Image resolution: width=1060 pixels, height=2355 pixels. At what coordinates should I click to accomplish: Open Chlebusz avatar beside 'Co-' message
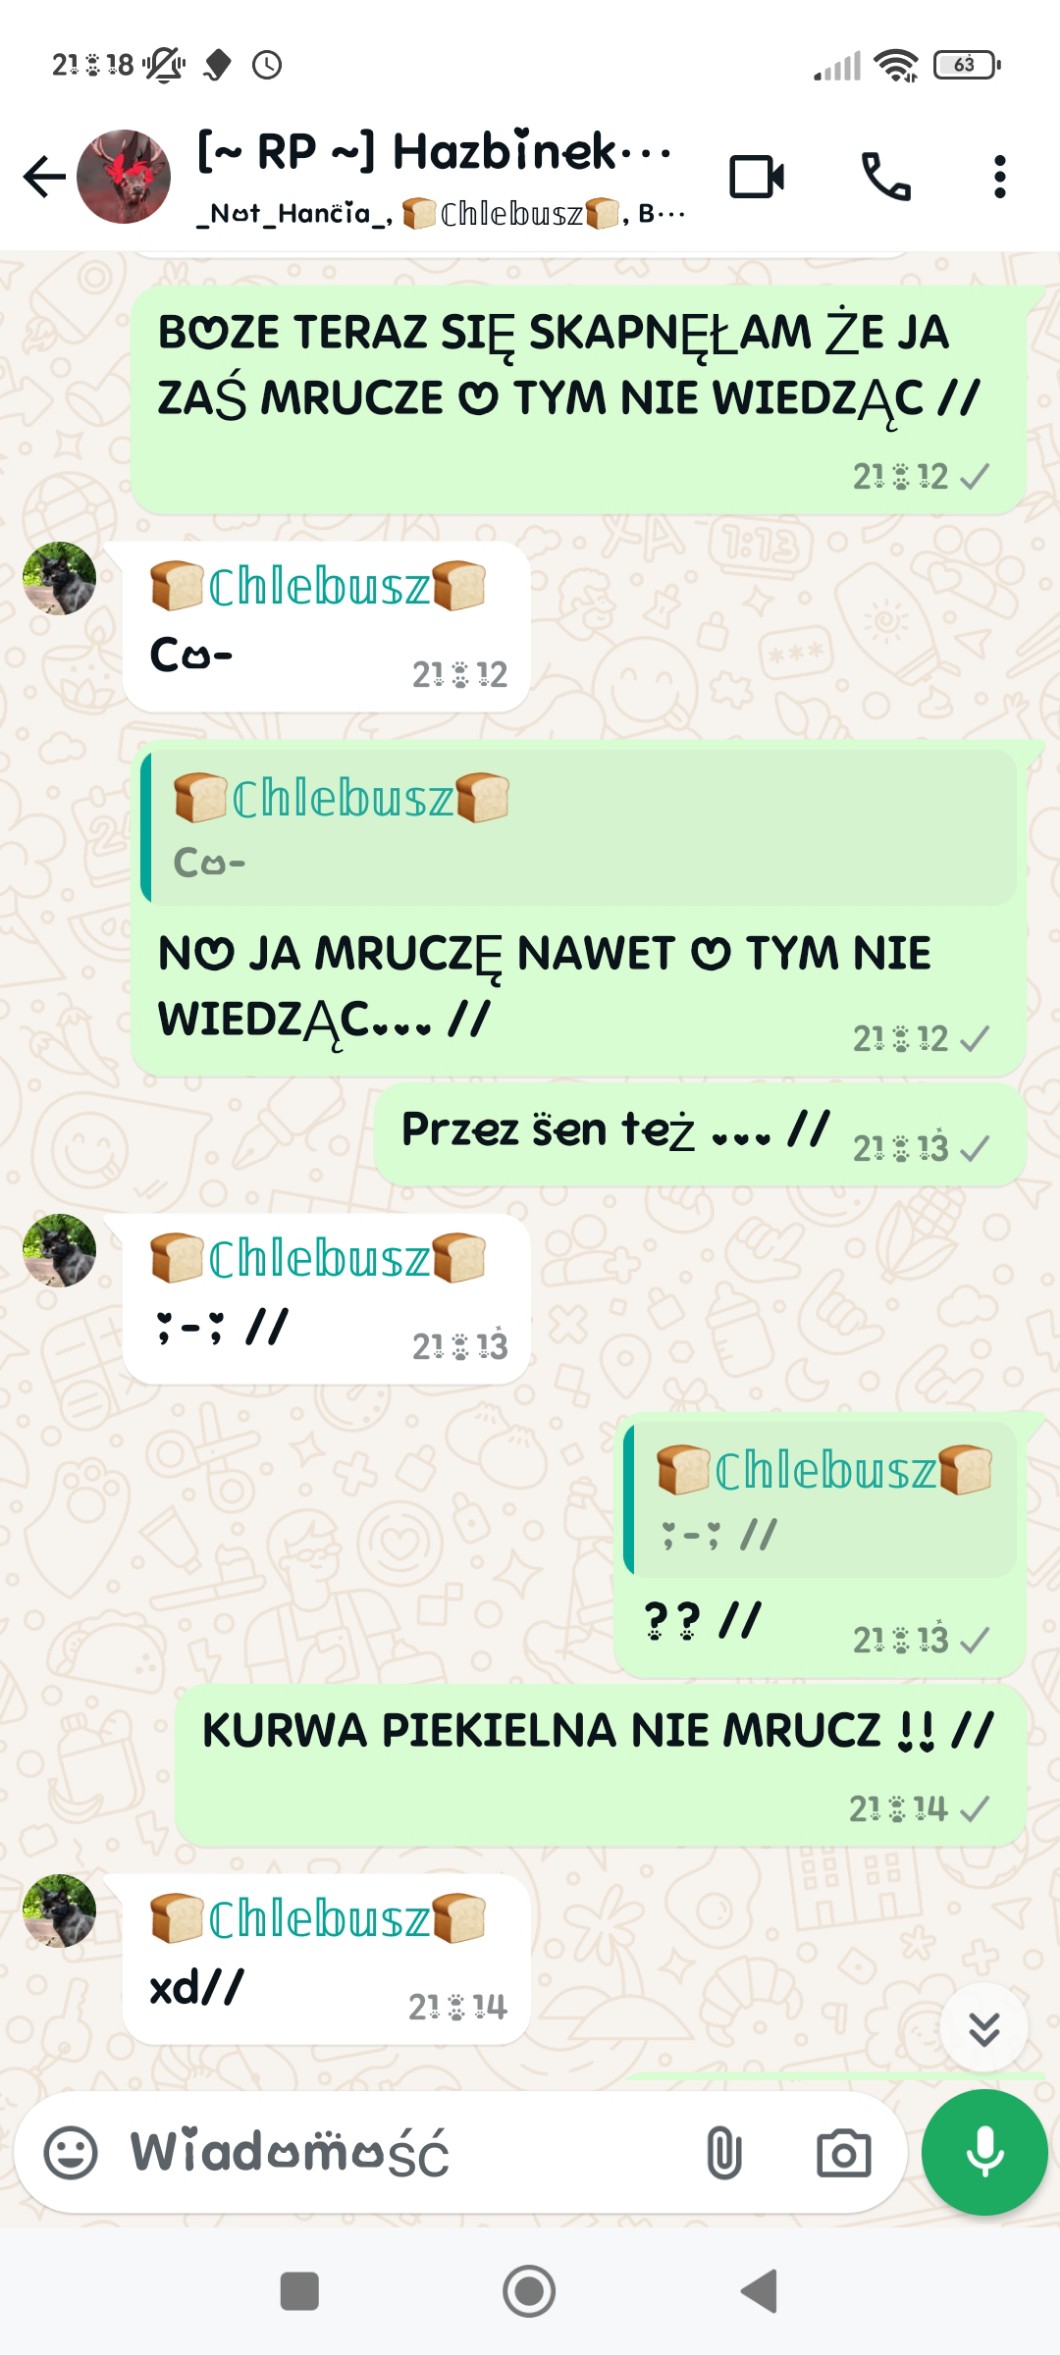60,578
